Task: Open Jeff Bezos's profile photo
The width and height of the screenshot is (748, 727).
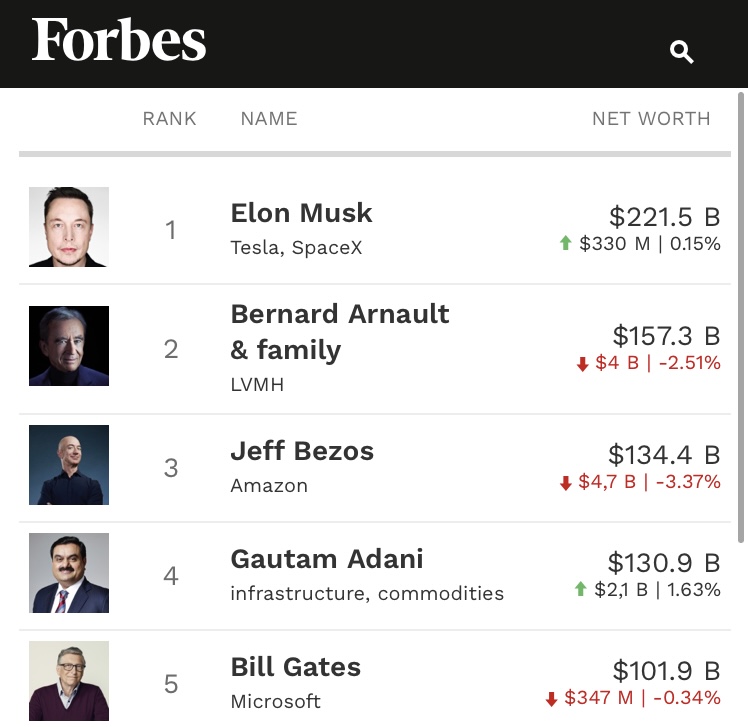Action: coord(69,465)
